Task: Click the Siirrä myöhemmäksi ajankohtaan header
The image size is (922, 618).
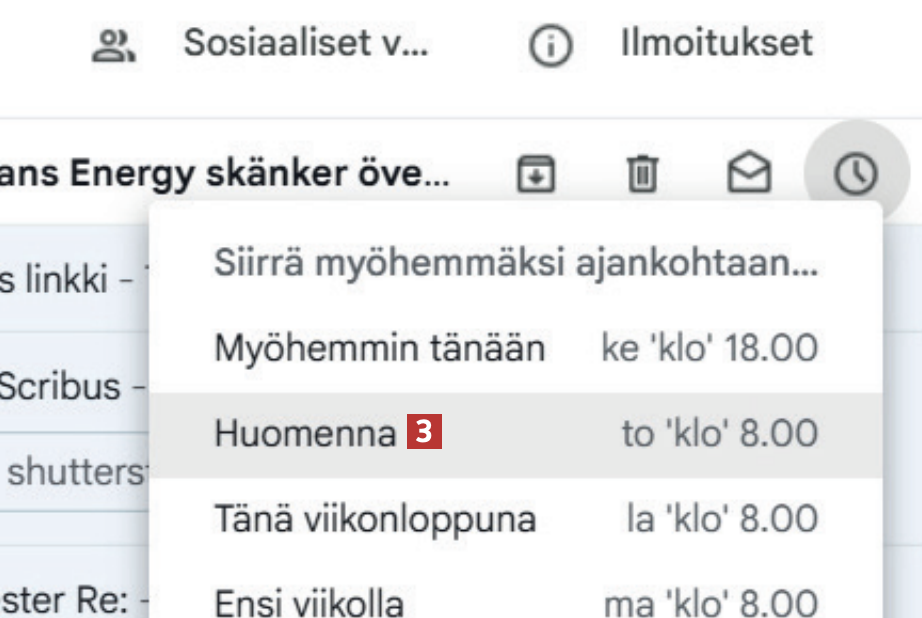Action: click(x=516, y=265)
